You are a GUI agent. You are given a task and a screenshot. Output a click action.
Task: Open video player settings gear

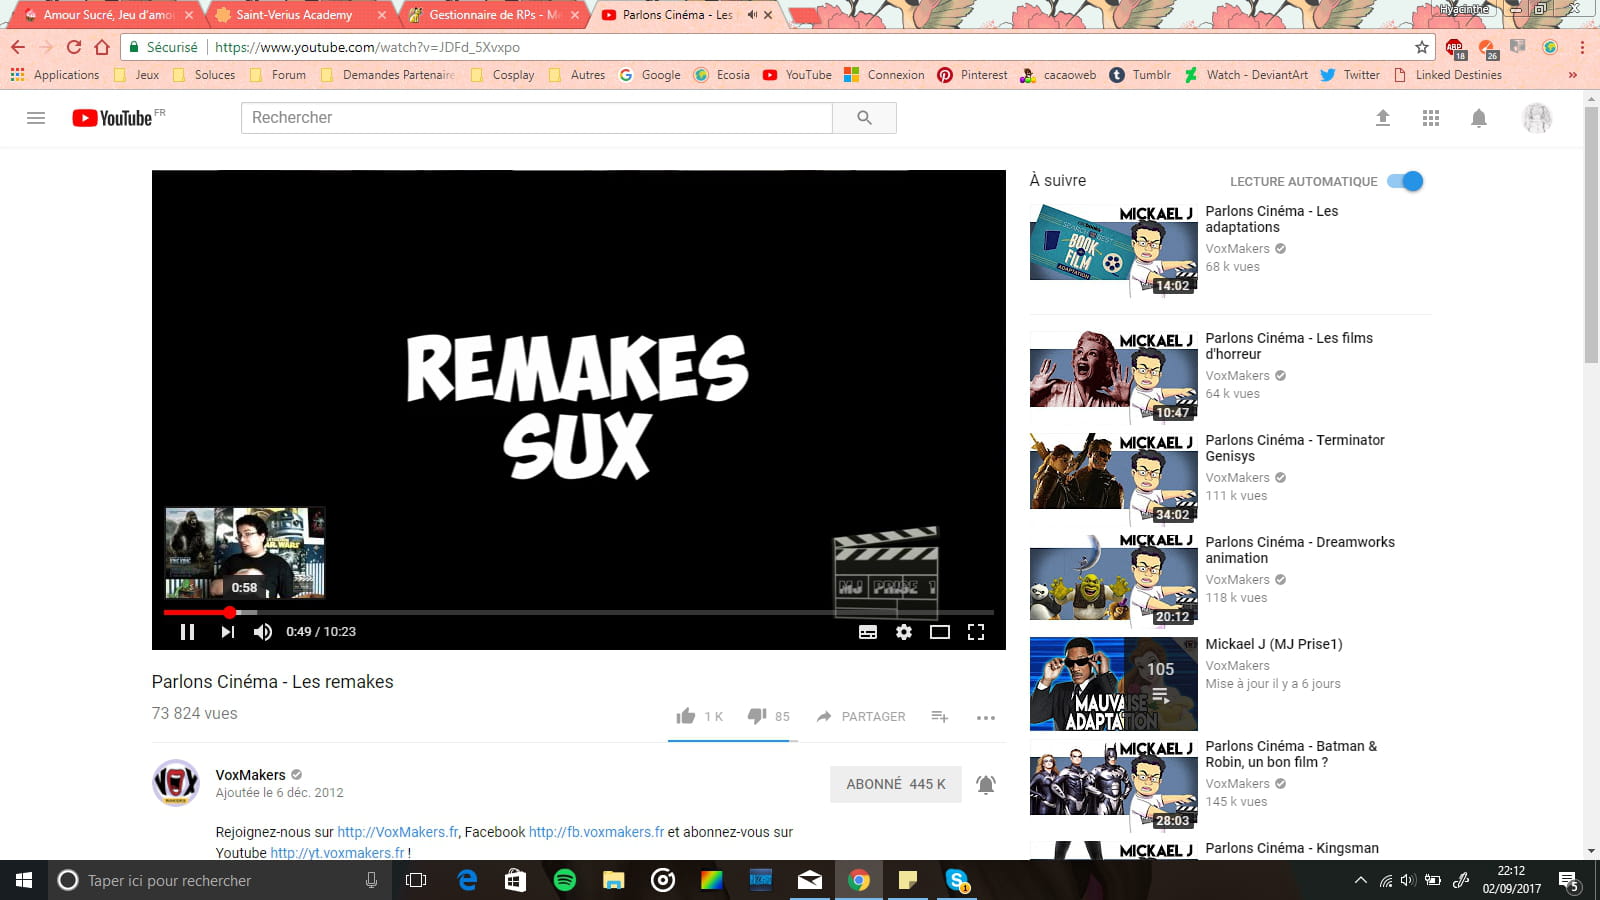pos(904,632)
